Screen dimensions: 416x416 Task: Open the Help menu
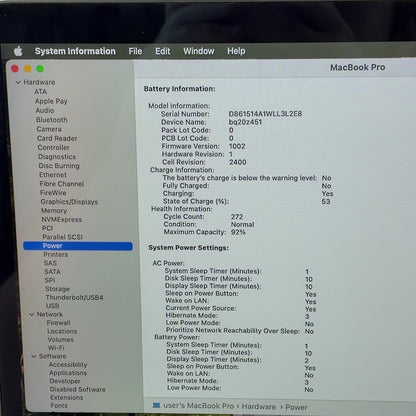(236, 51)
